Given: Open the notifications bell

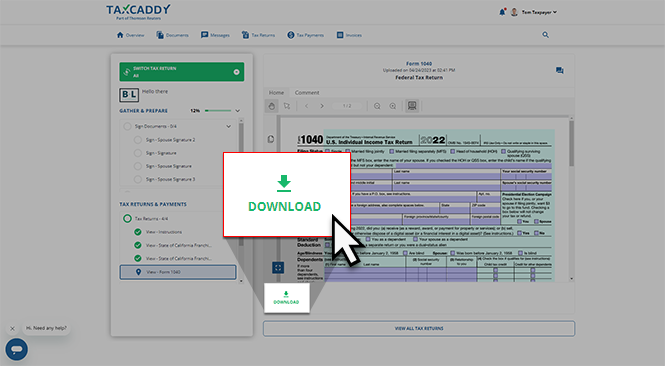Looking at the screenshot, I should [x=502, y=12].
